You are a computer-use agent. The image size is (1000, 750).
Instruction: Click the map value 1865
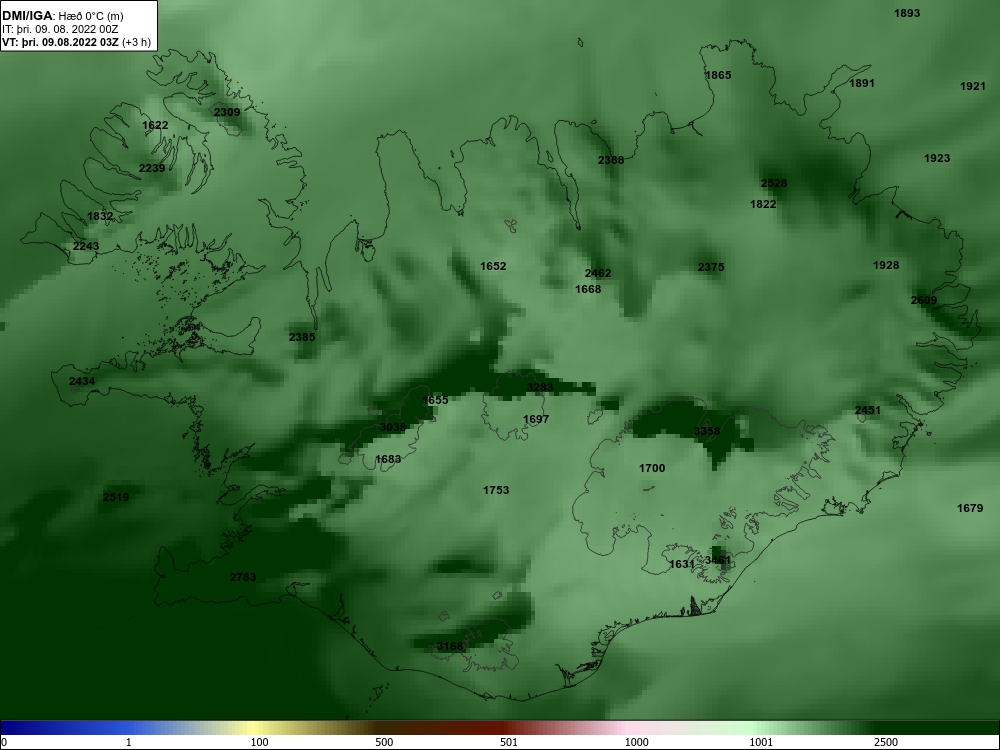point(718,75)
